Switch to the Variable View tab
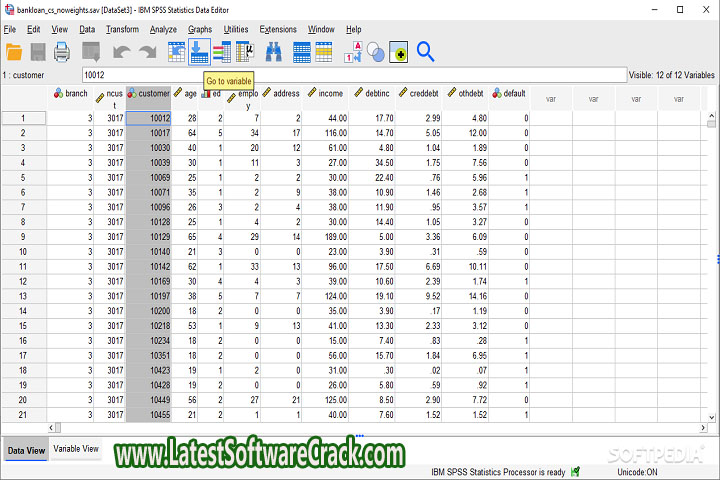Viewport: 720px width, 480px height. 76,449
